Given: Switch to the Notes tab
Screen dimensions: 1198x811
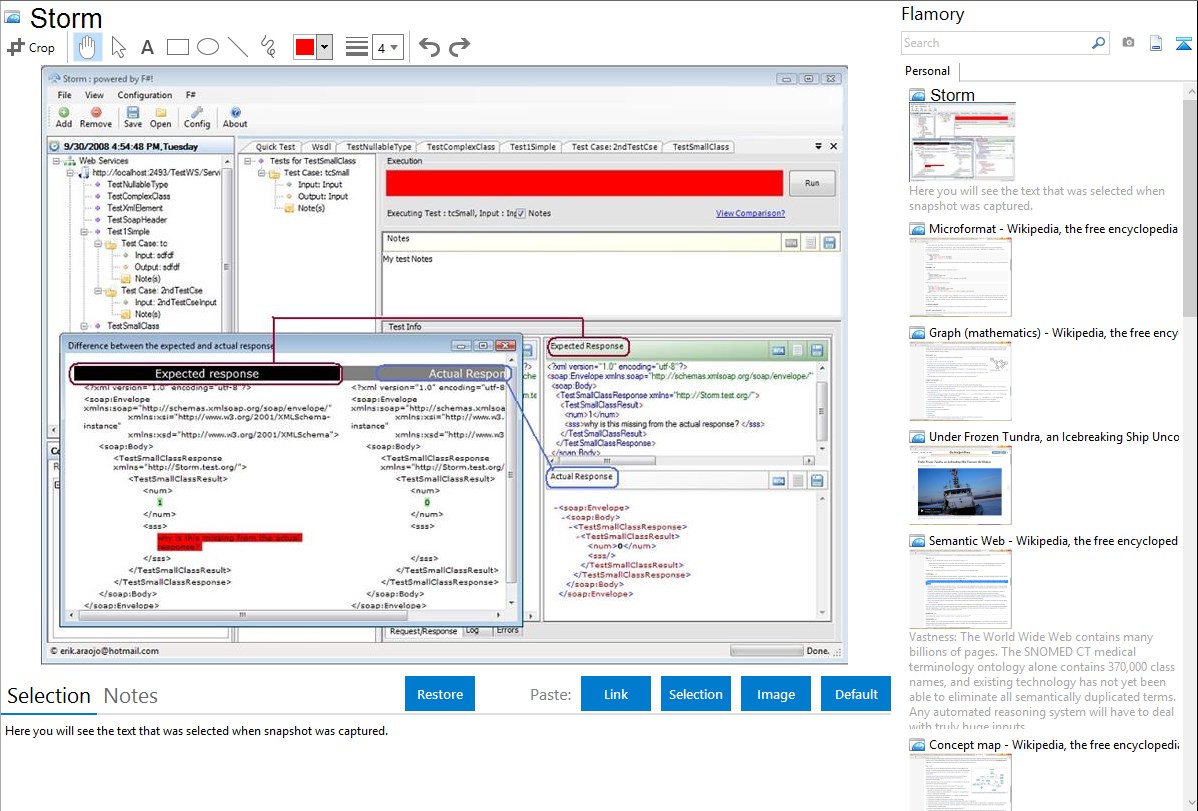Looking at the screenshot, I should click(x=131, y=696).
